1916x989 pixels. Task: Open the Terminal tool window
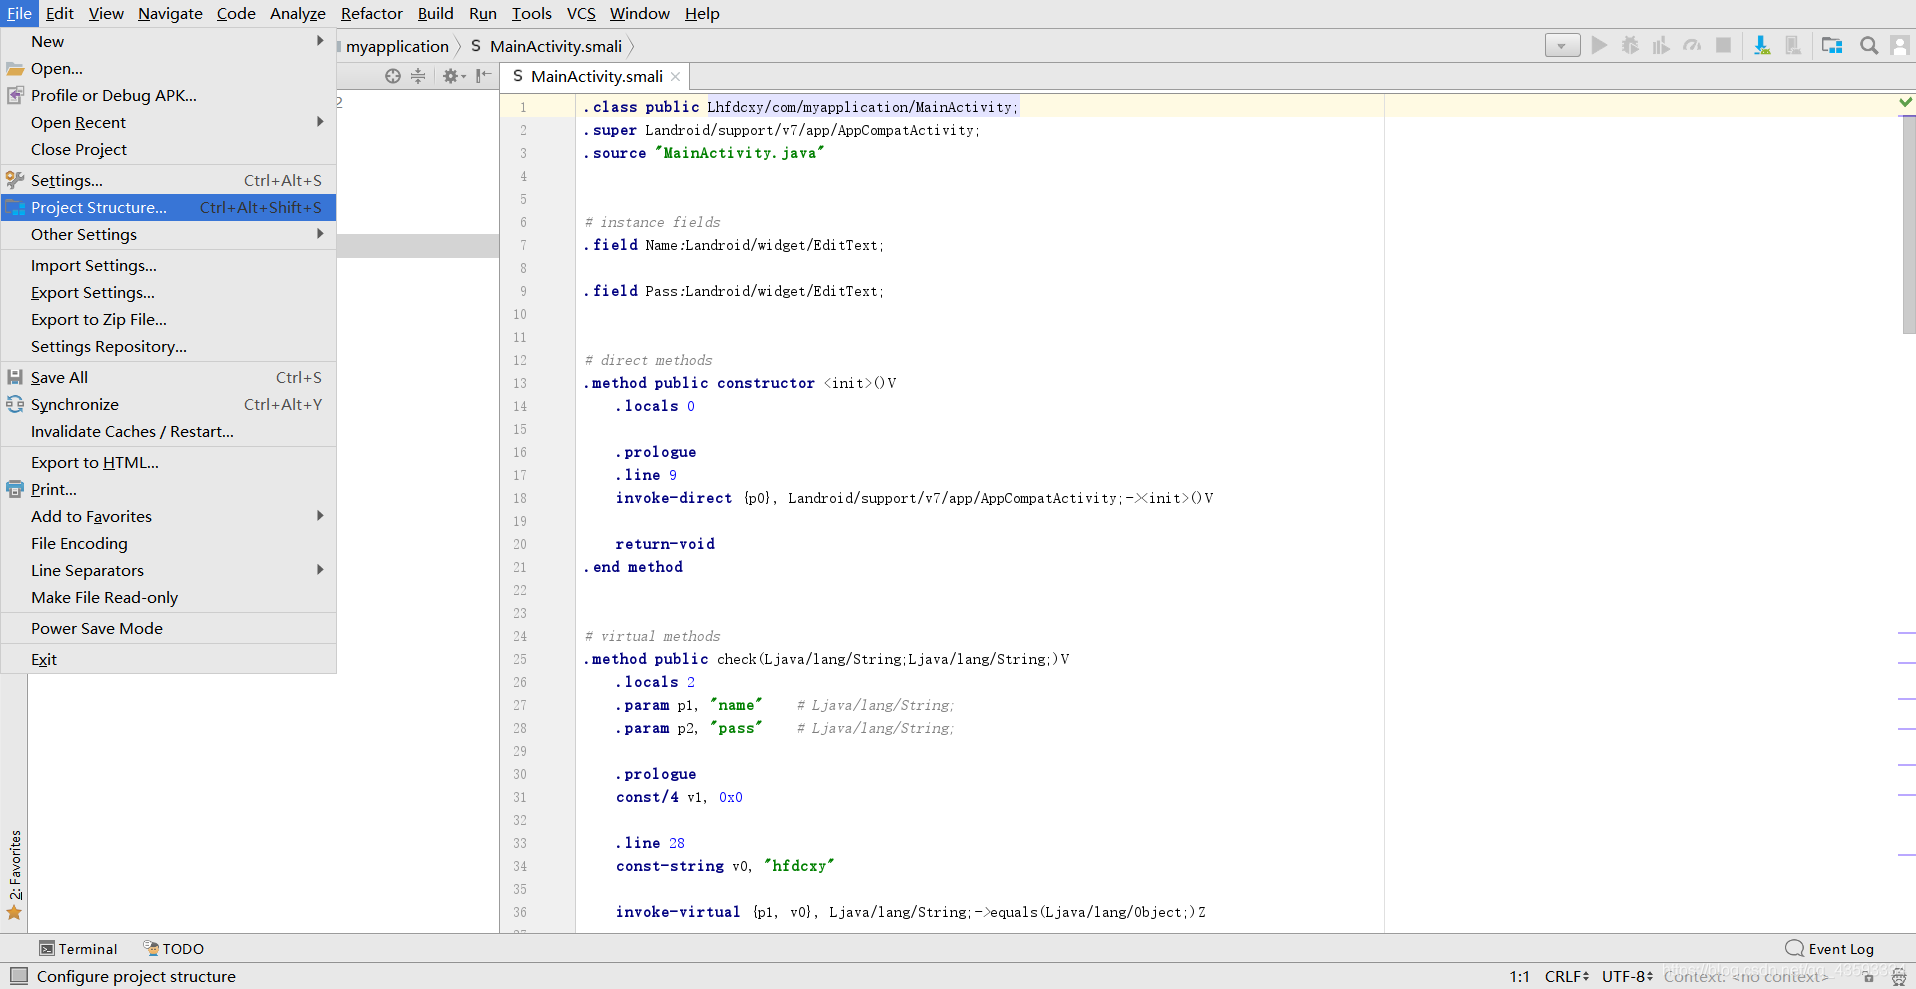coord(78,949)
